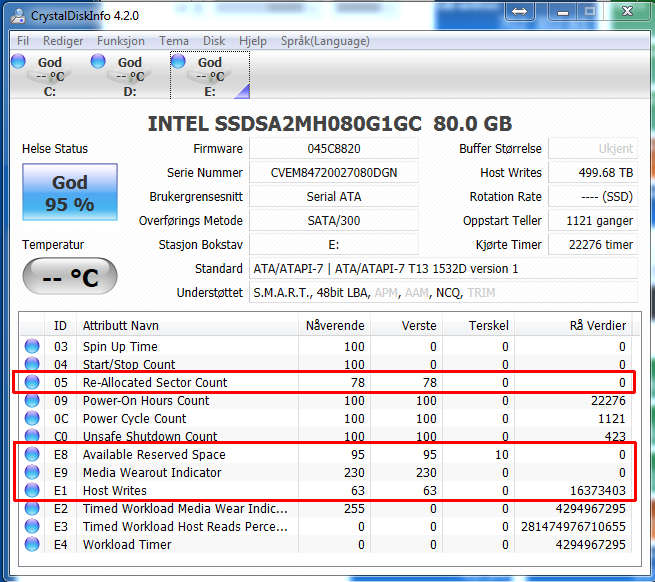Image resolution: width=655 pixels, height=582 pixels.
Task: Click raw value 16373403 in Host Writes row
Action: (x=598, y=491)
